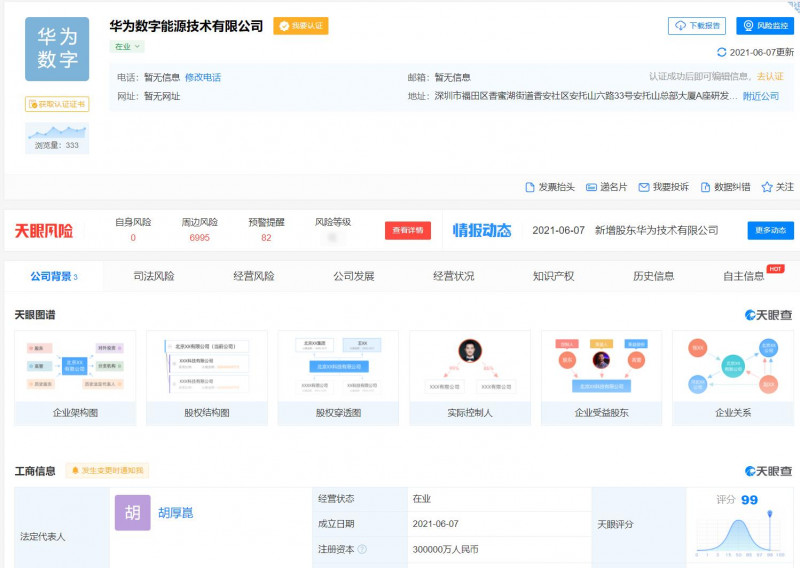Screen dimensions: 800x568
Task: Follow company with 关注 star icon
Action: [767, 187]
